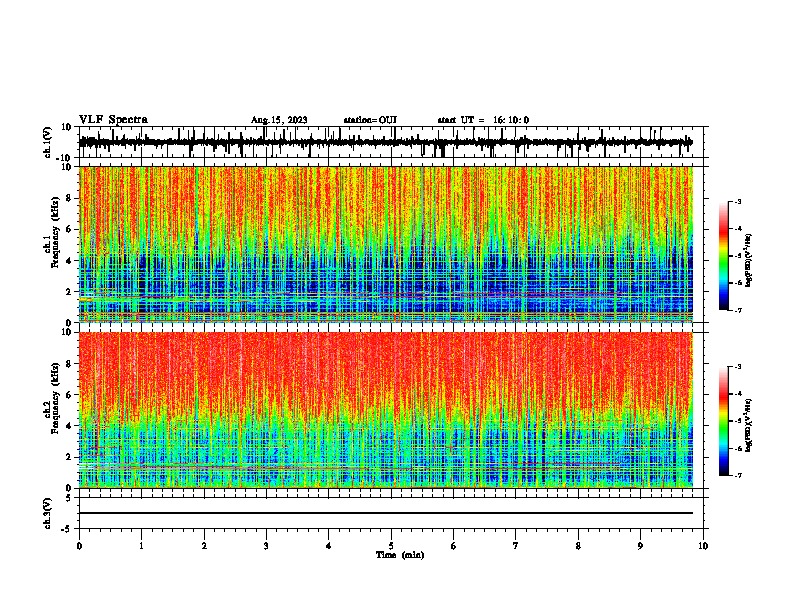Click the ch.2 colorbar log(PSD) units label

[x=749, y=425]
